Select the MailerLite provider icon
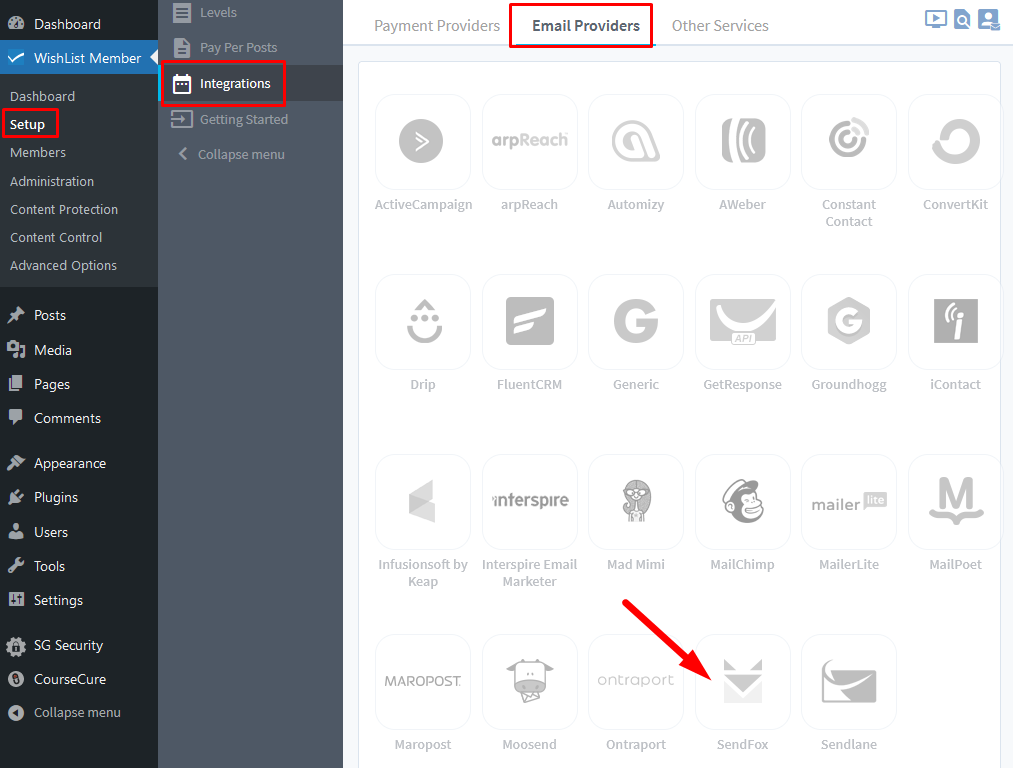This screenshot has height=768, width=1013. 849,502
